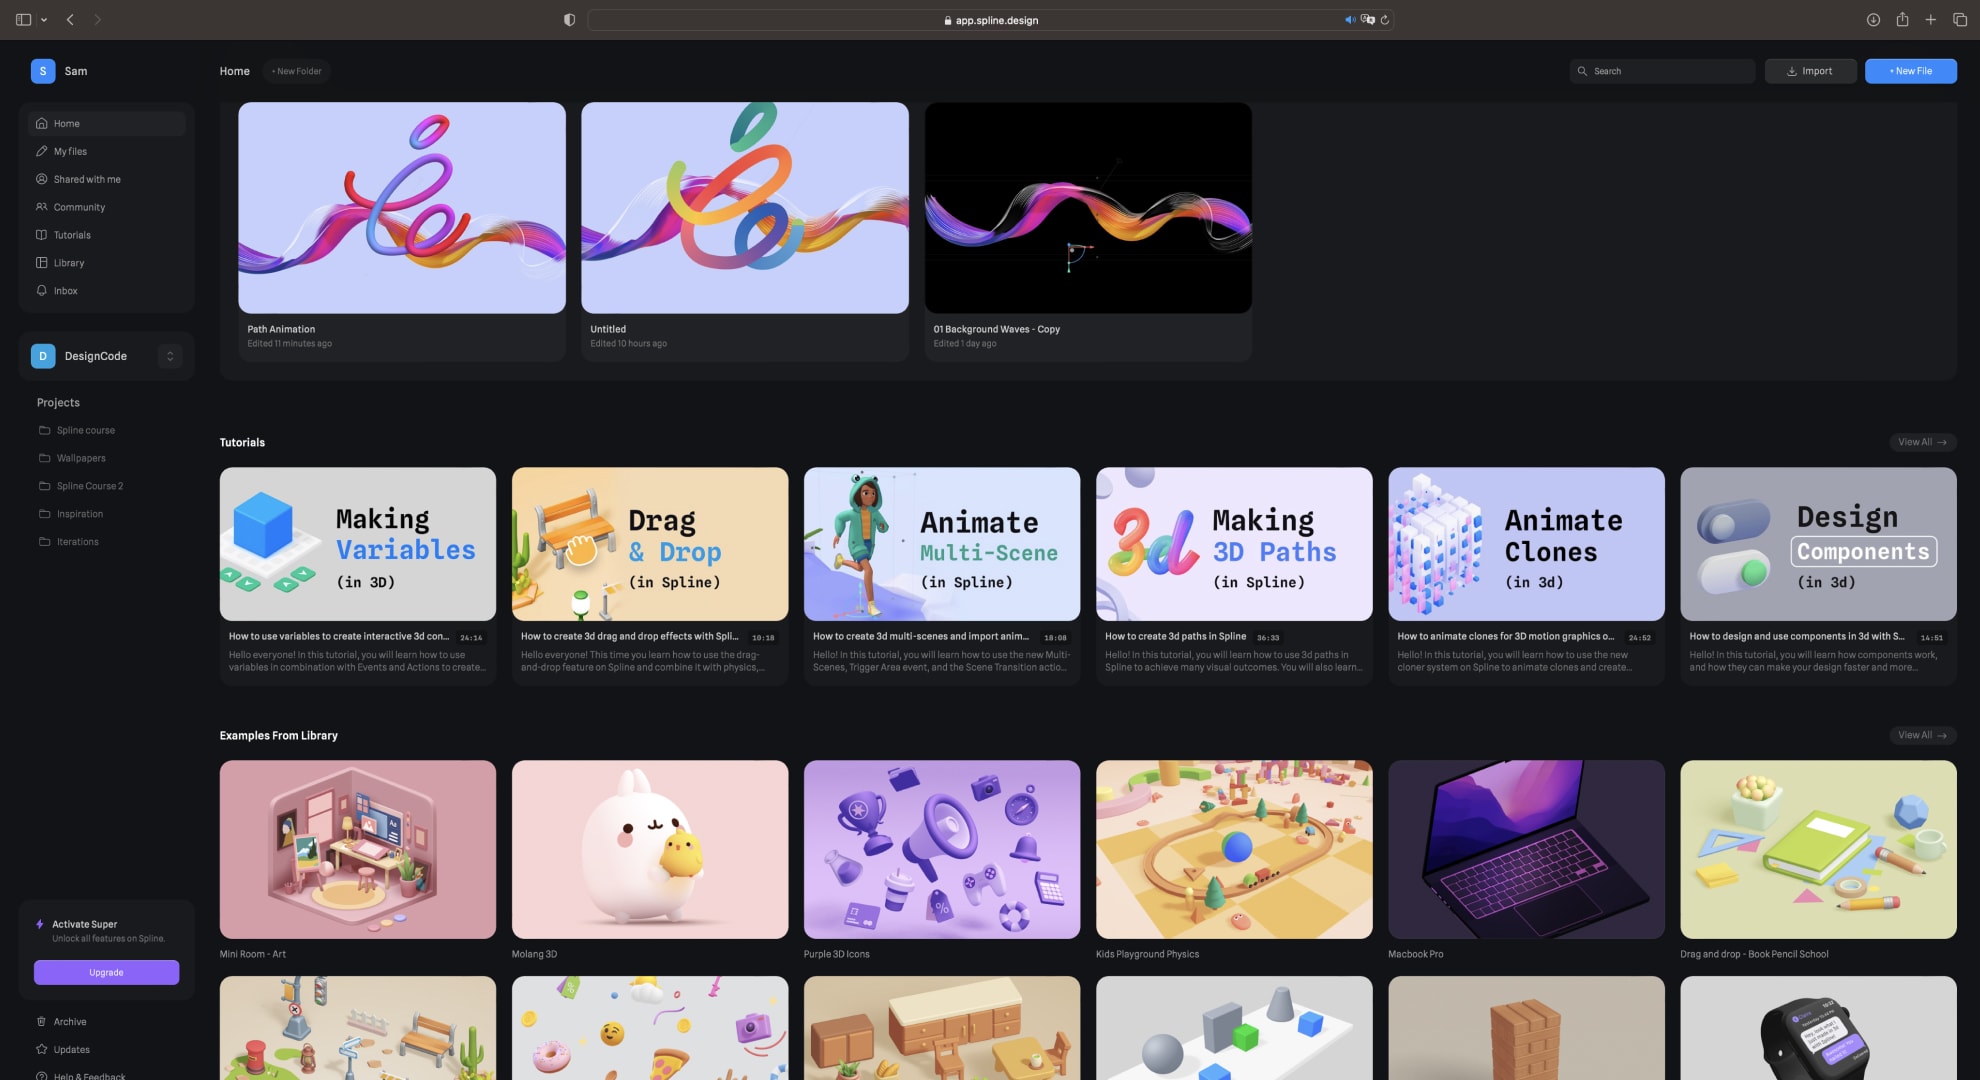
Task: Click the Home icon in sidebar
Action: pyautogui.click(x=42, y=124)
